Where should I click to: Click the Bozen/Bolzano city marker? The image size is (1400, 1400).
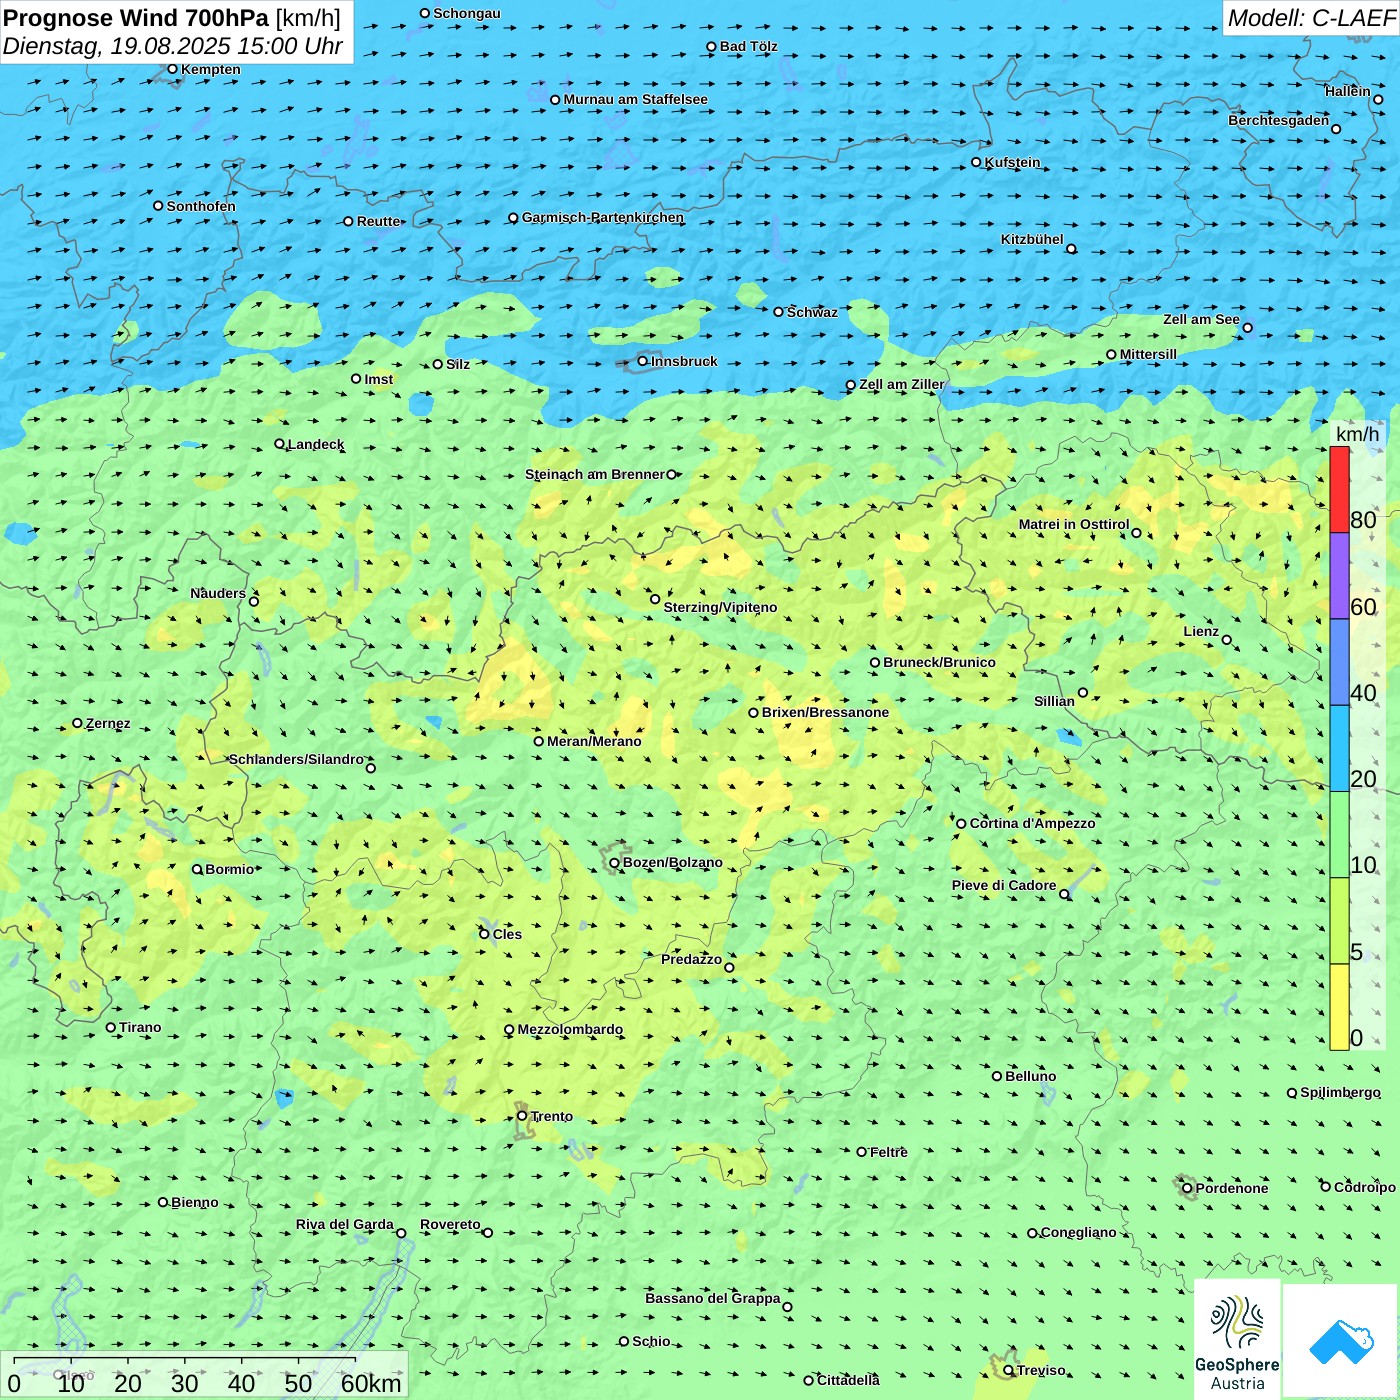pos(615,863)
